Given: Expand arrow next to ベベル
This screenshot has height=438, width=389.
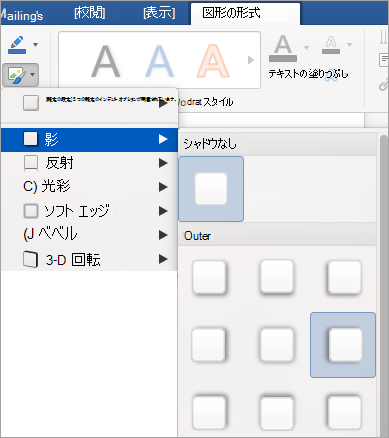Looking at the screenshot, I should pos(163,235).
